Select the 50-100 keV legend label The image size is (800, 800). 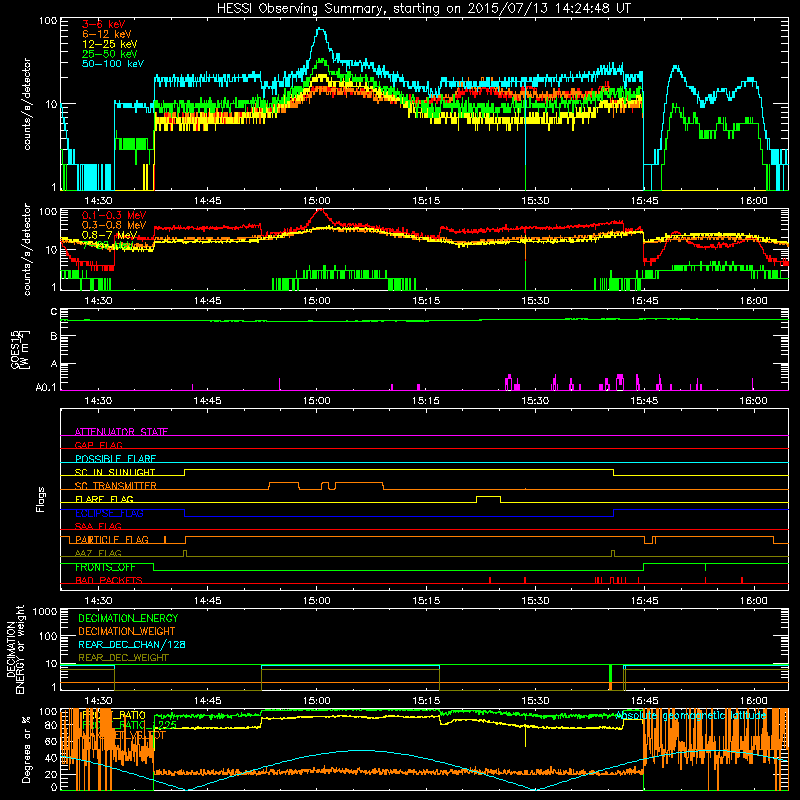(113, 64)
